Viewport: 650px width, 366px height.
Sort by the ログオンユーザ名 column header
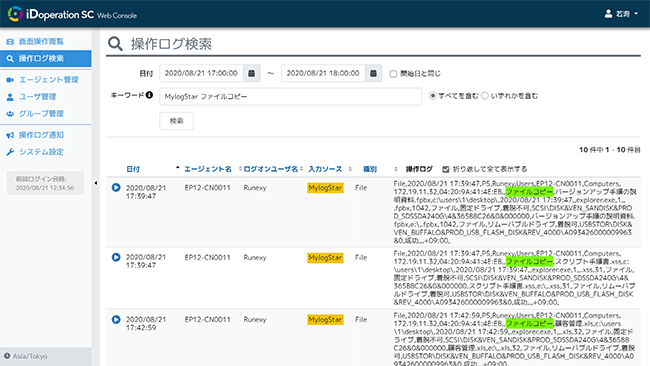tap(271, 169)
